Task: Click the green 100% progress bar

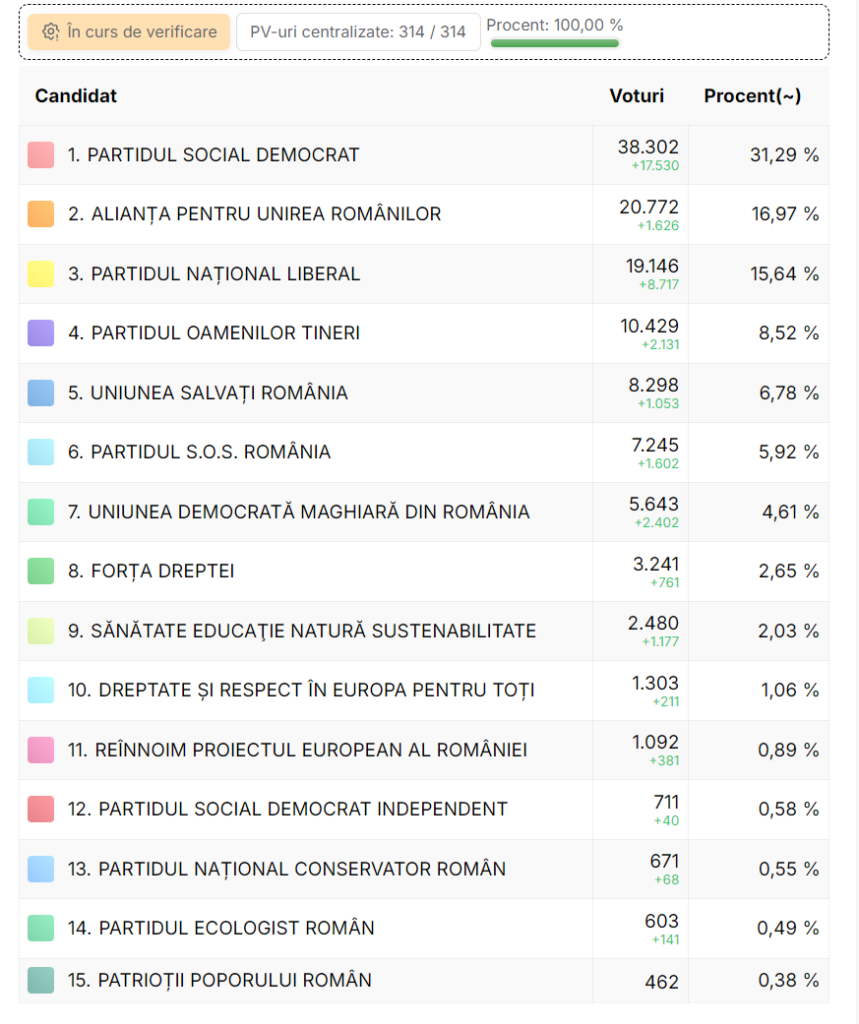Action: 555,43
